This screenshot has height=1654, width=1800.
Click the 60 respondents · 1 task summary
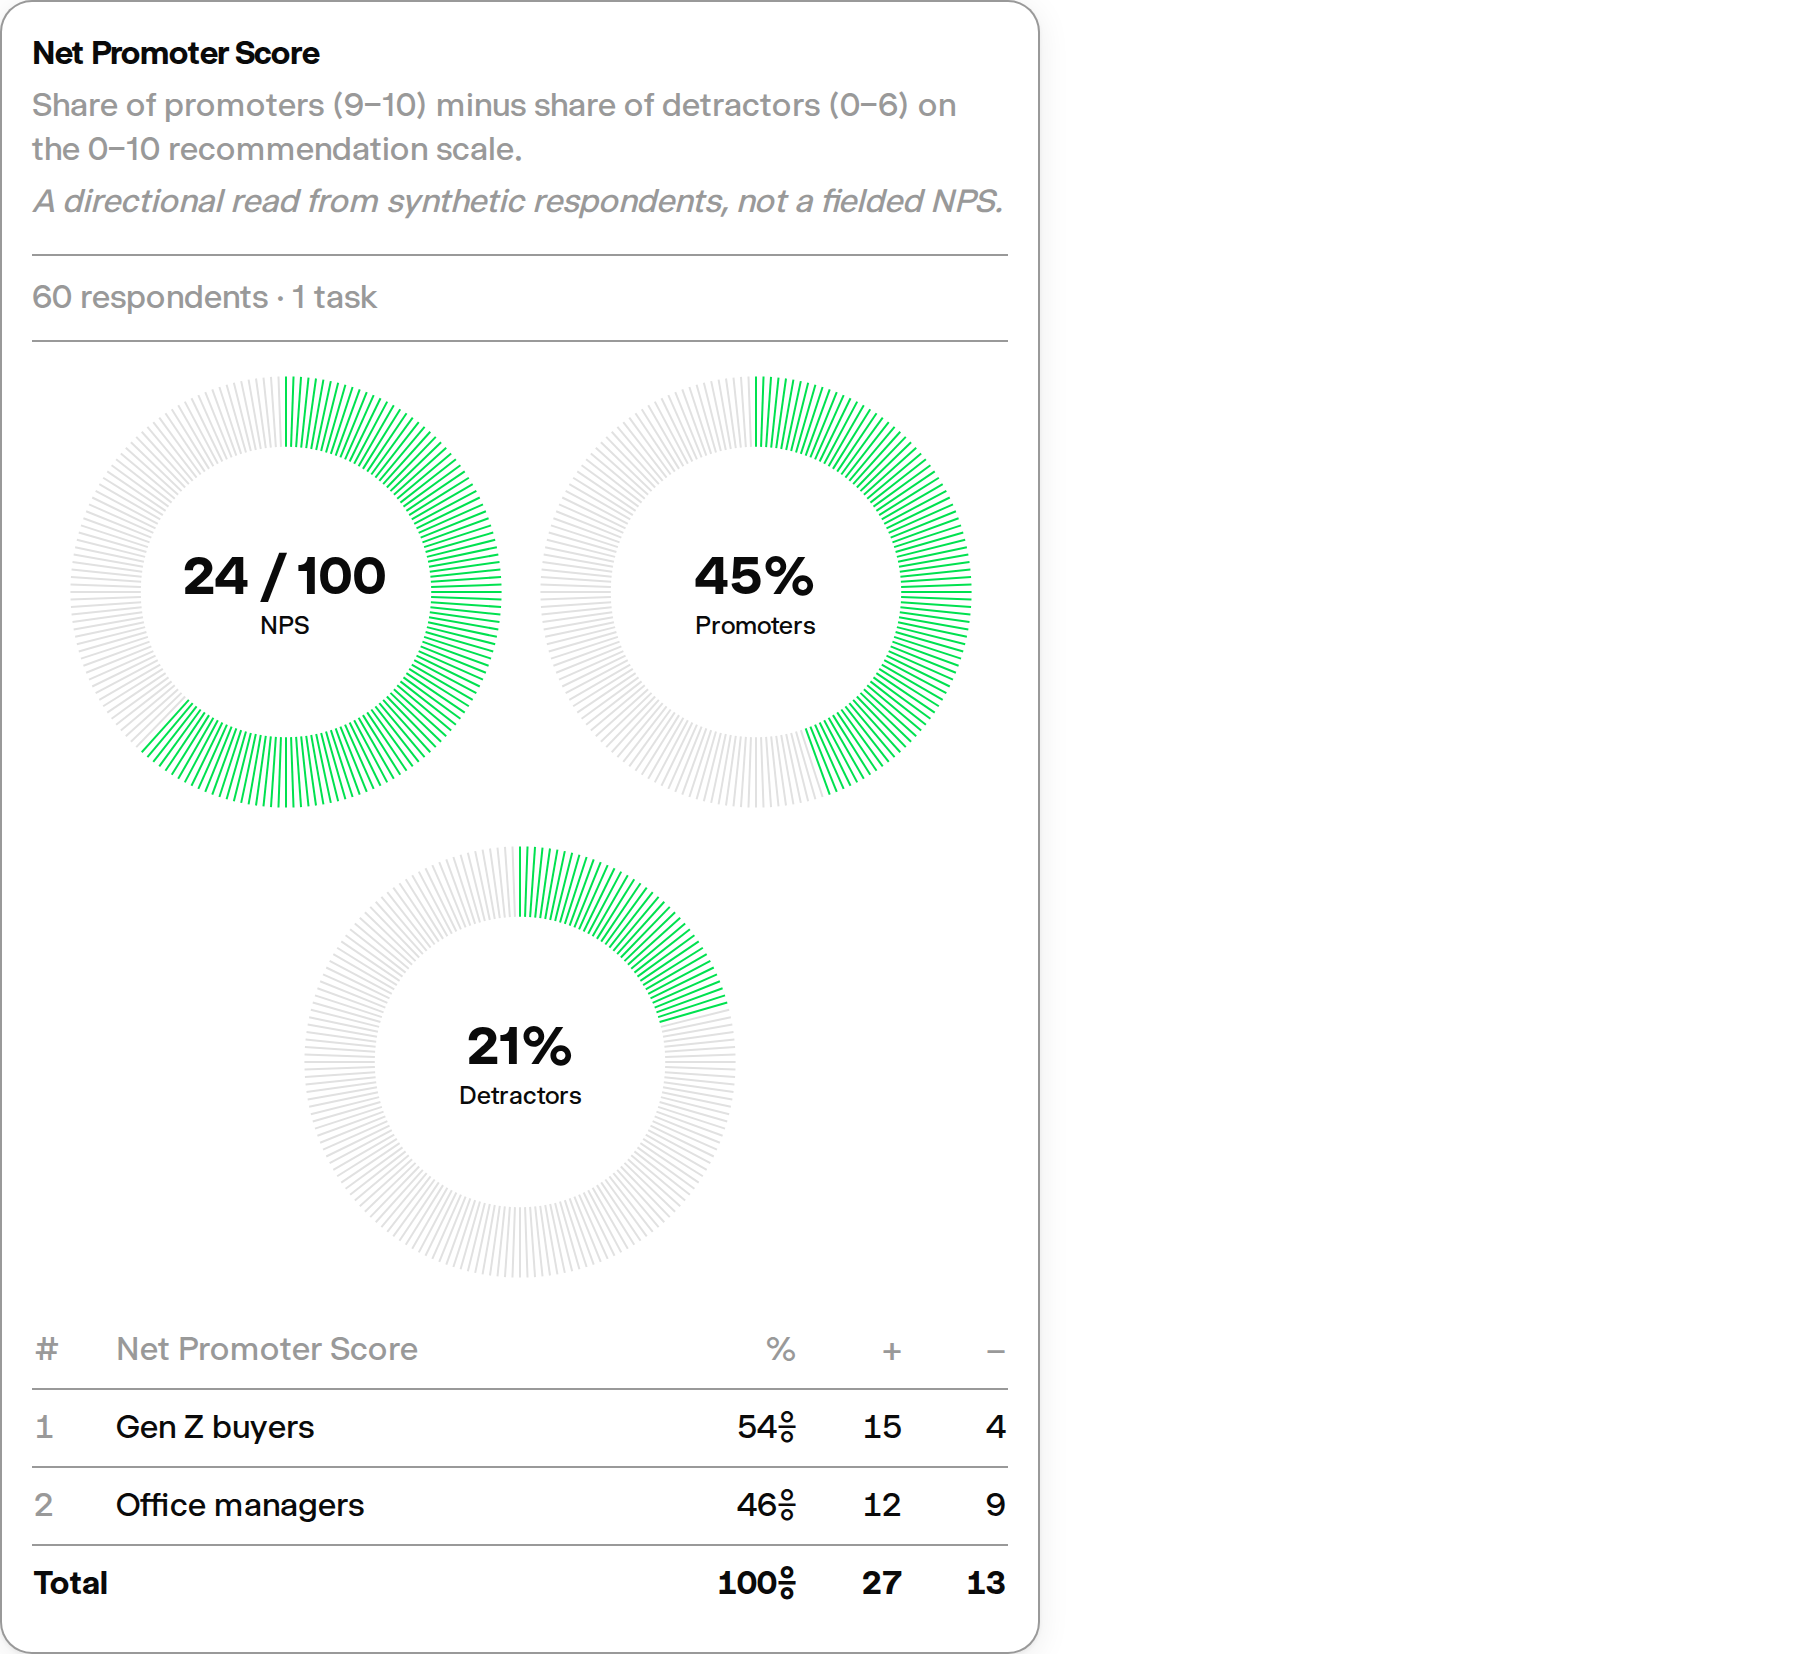point(204,297)
